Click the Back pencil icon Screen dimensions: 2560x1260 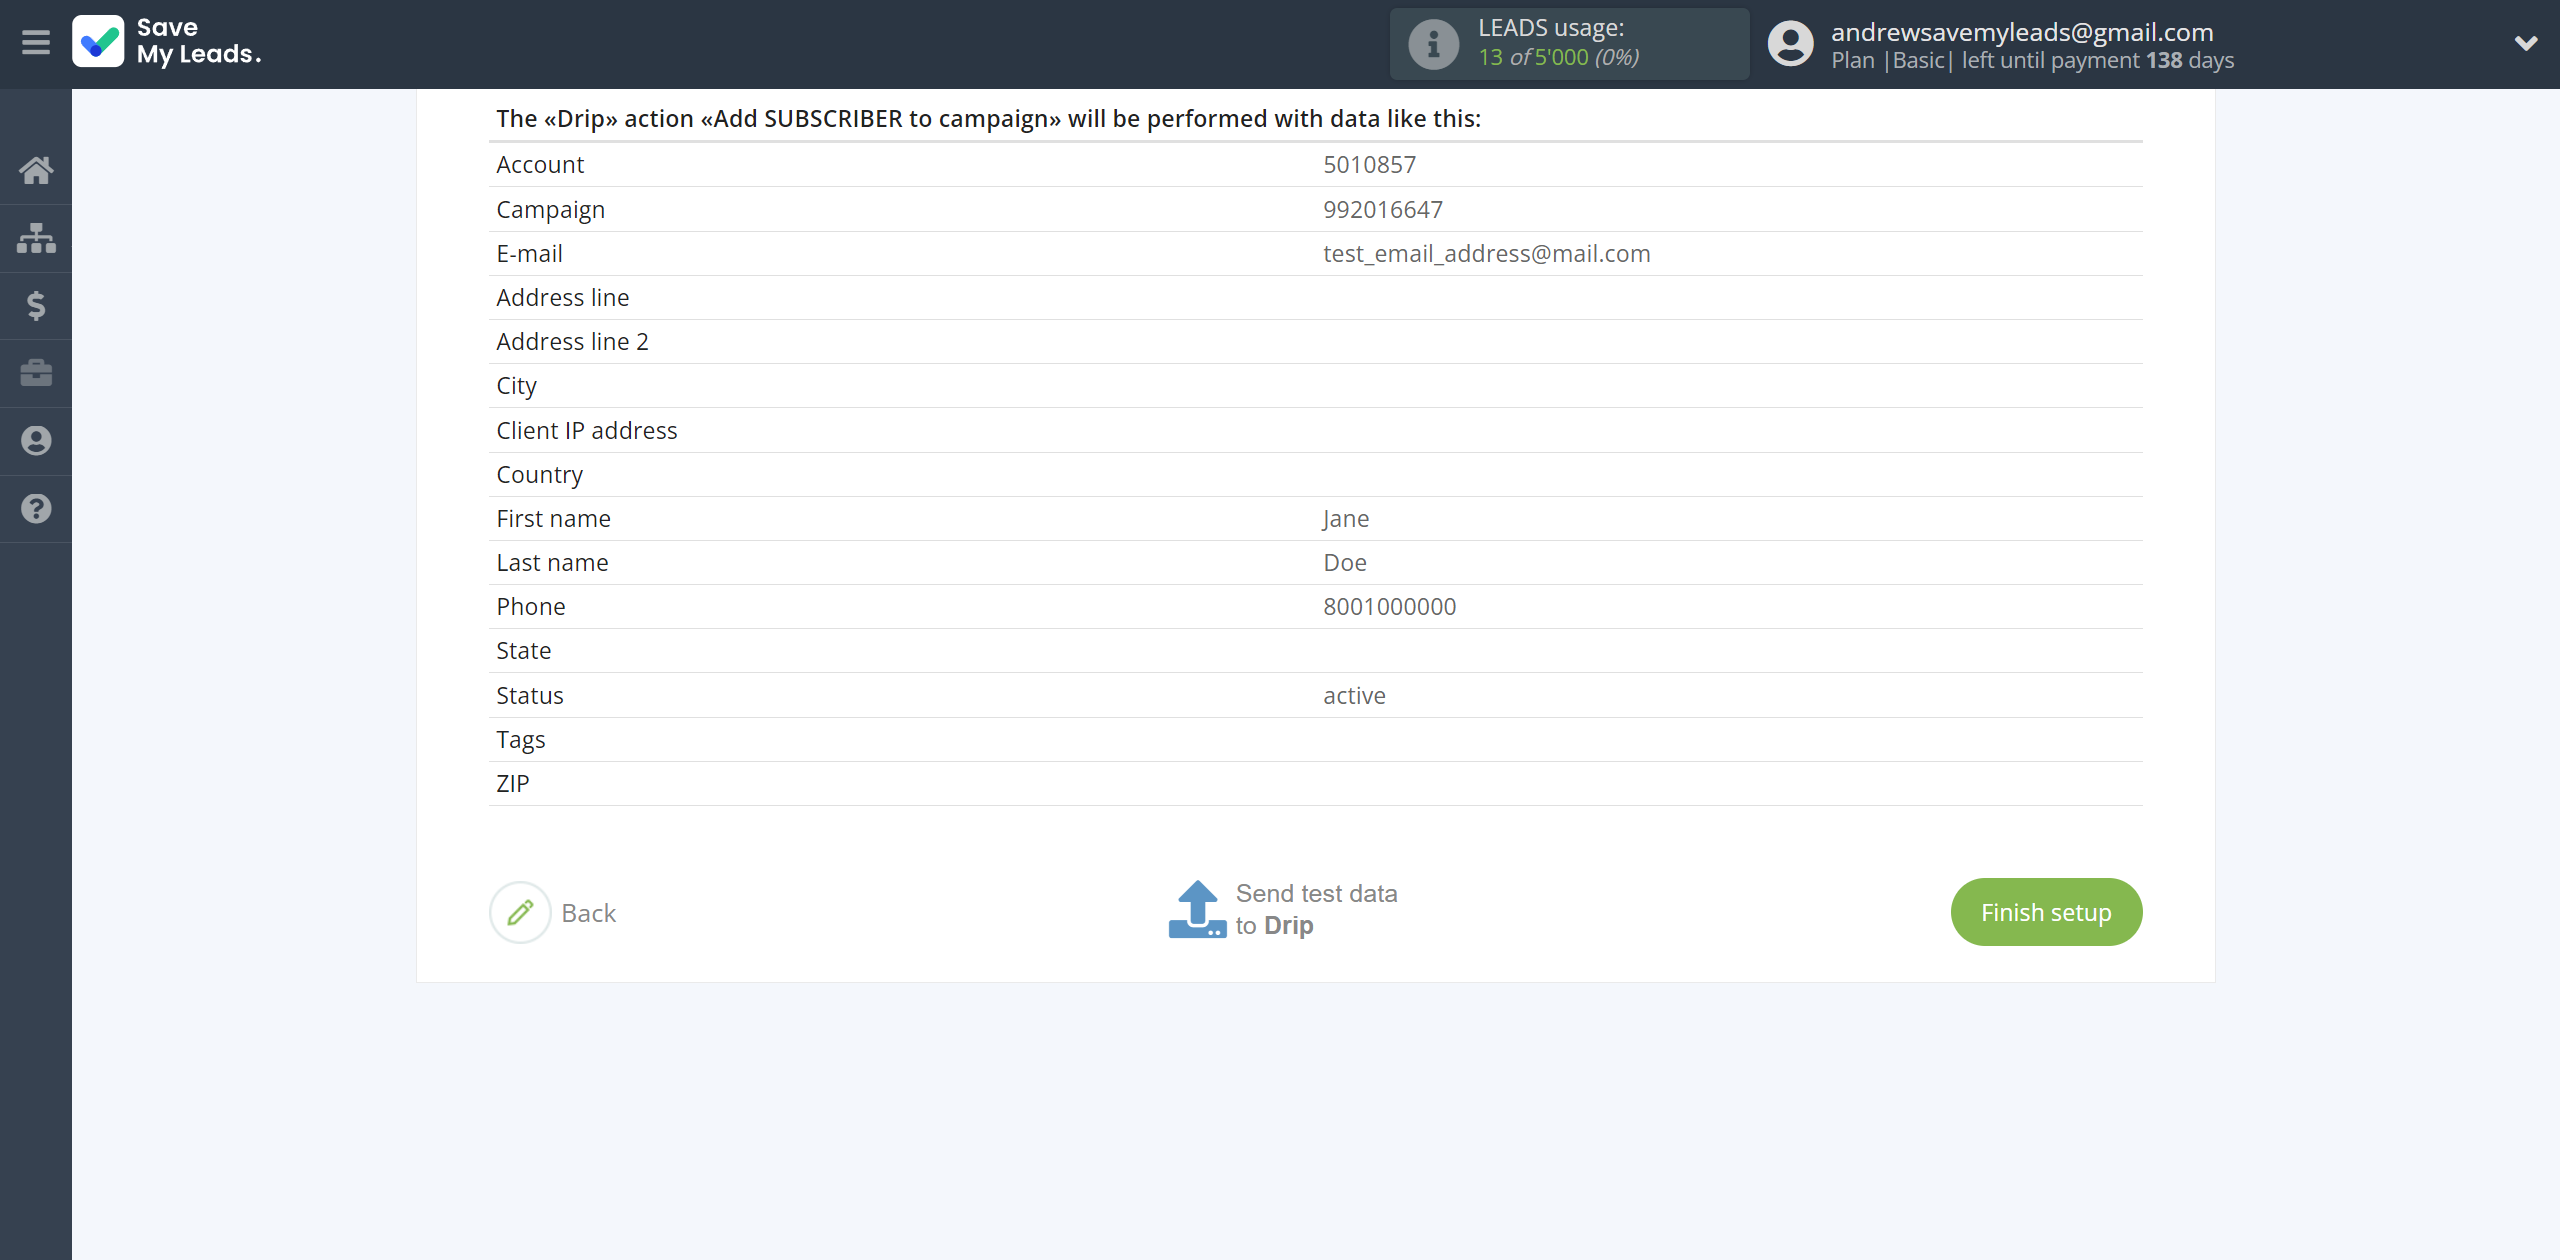tap(520, 912)
